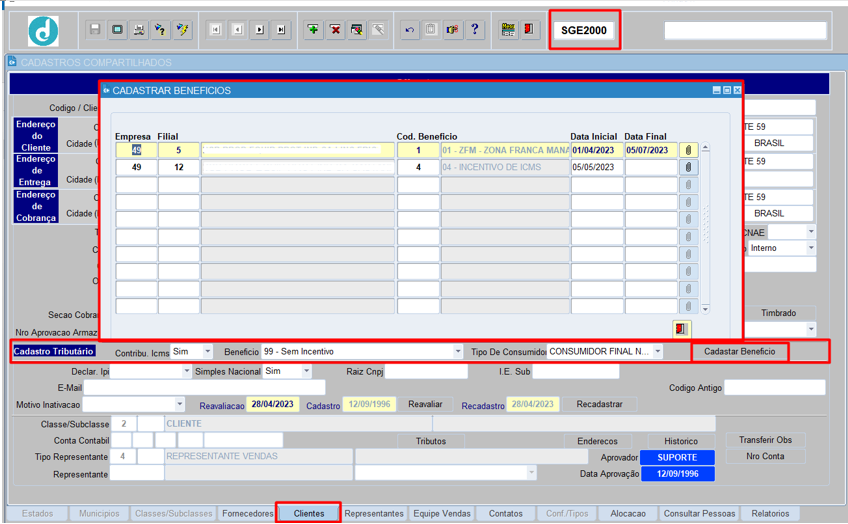
Task: Click the toolbar icon left of Help
Action: click(x=453, y=30)
